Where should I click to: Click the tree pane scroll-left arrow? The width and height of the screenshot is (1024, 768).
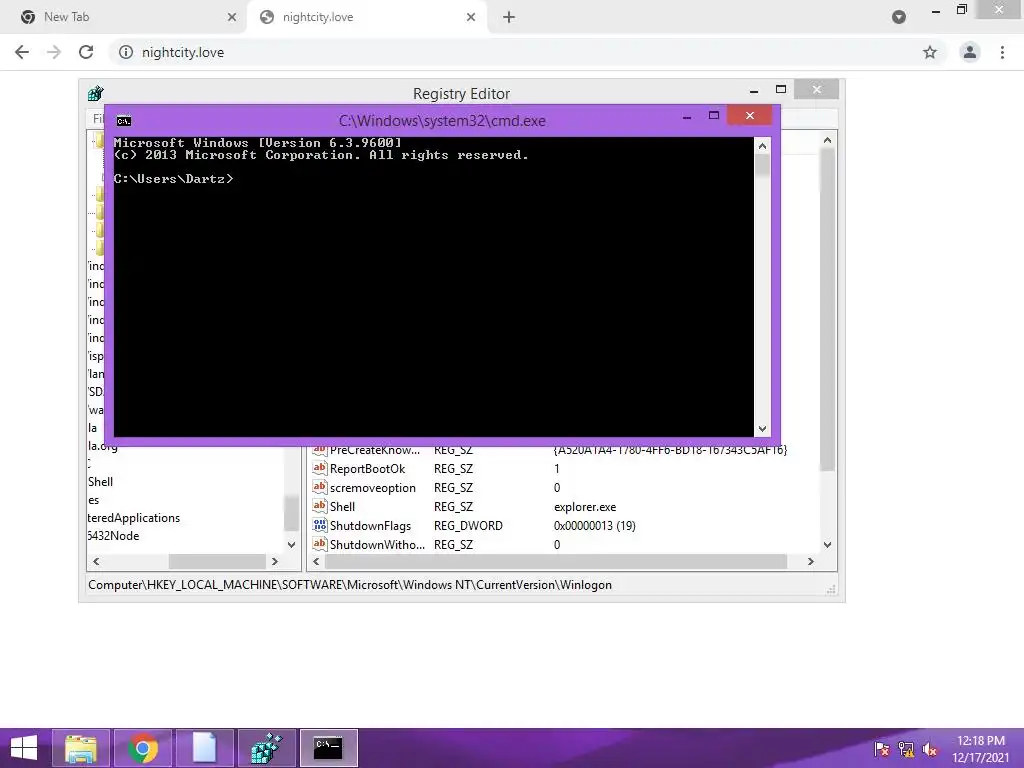(96, 562)
